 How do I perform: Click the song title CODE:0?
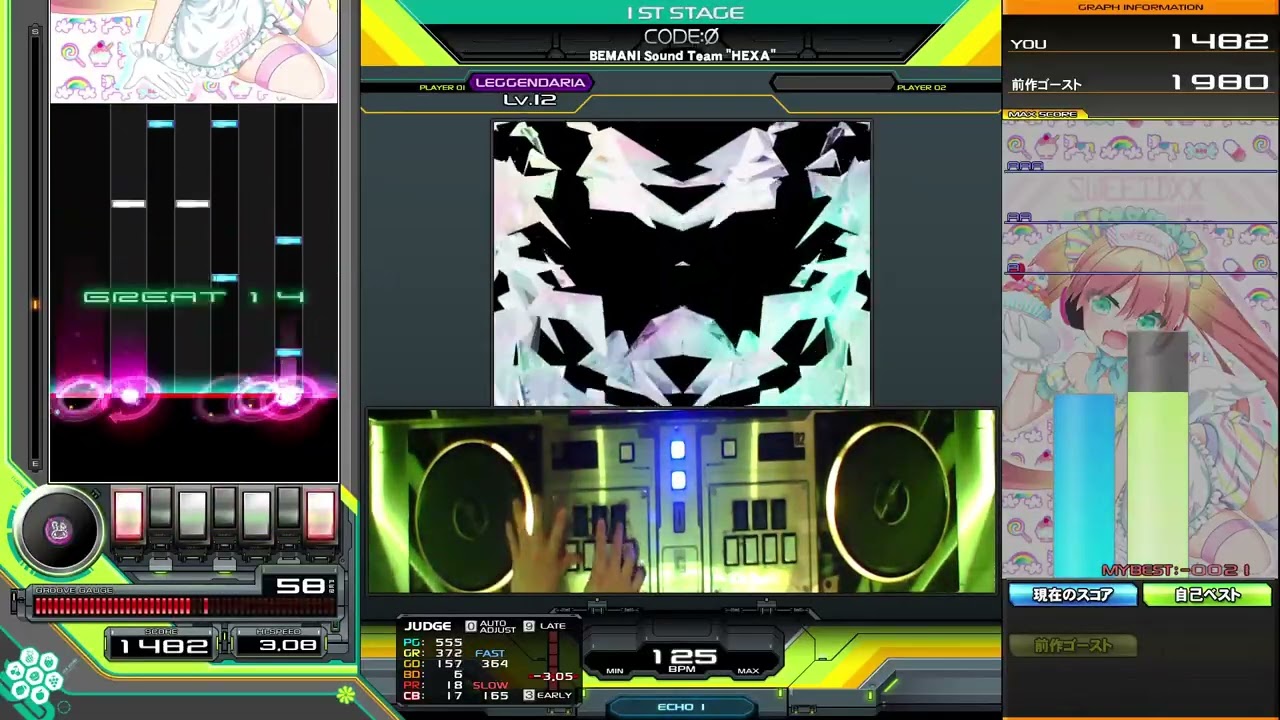pyautogui.click(x=682, y=36)
